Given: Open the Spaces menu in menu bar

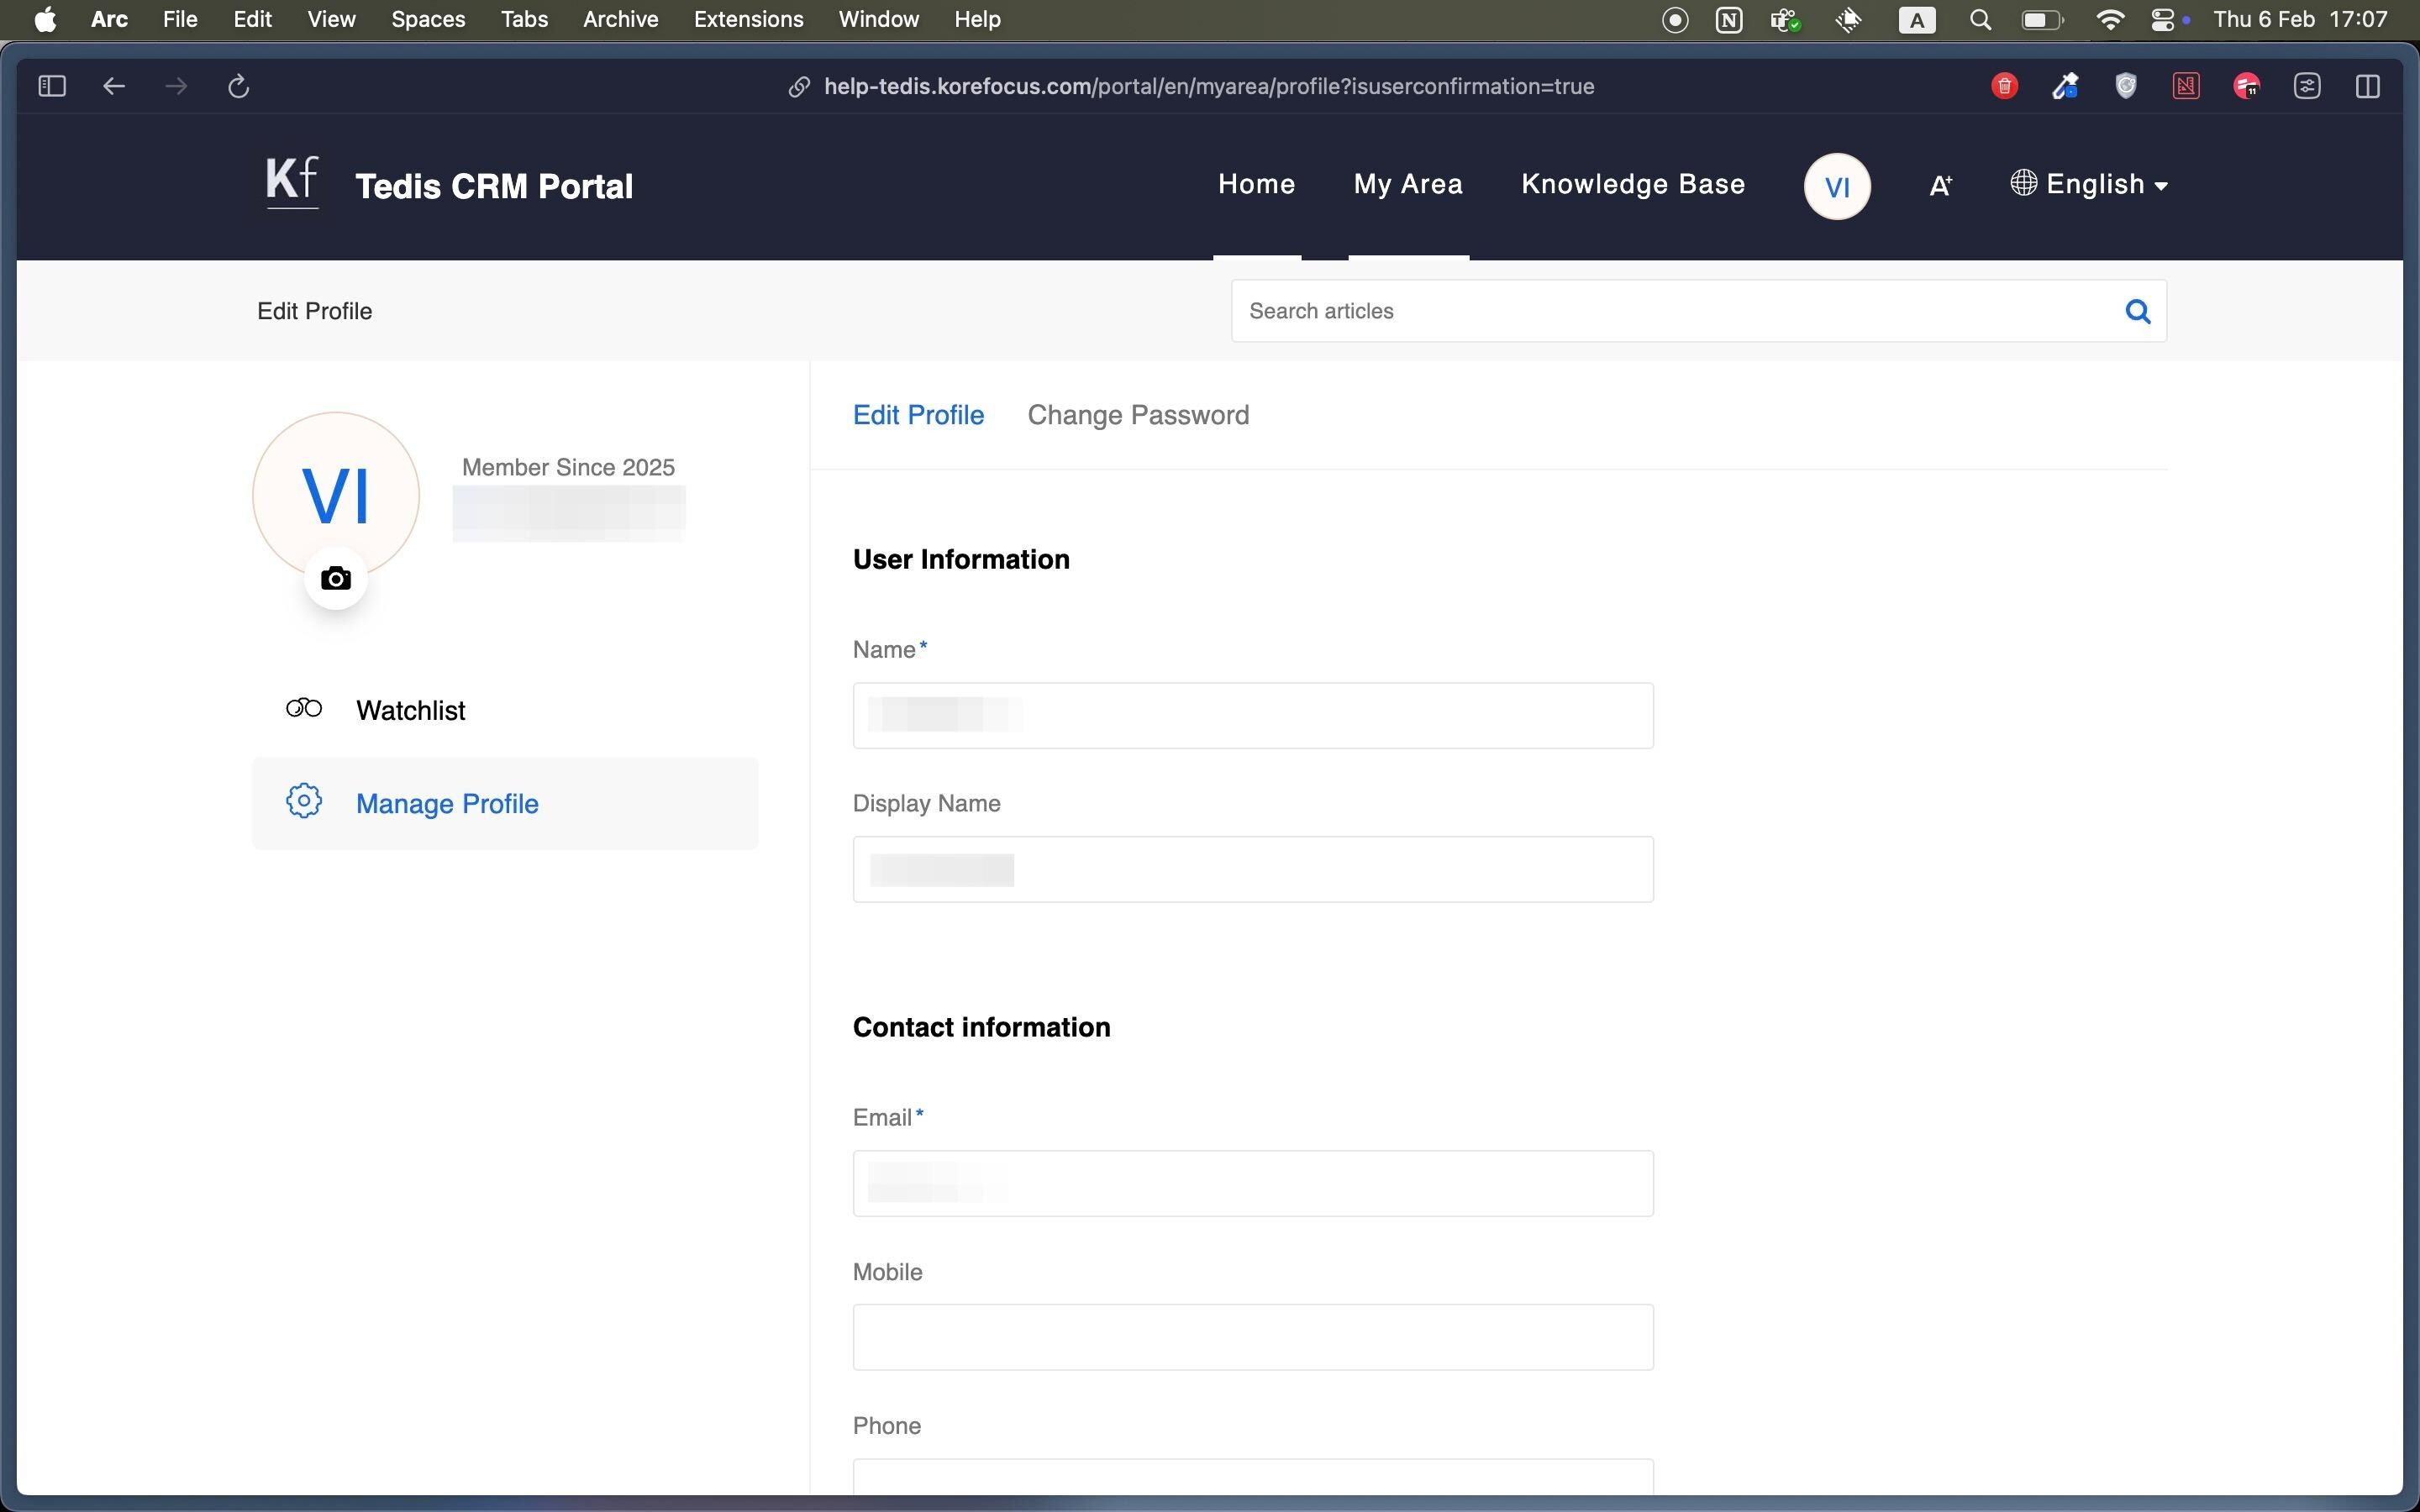Looking at the screenshot, I should tap(428, 19).
